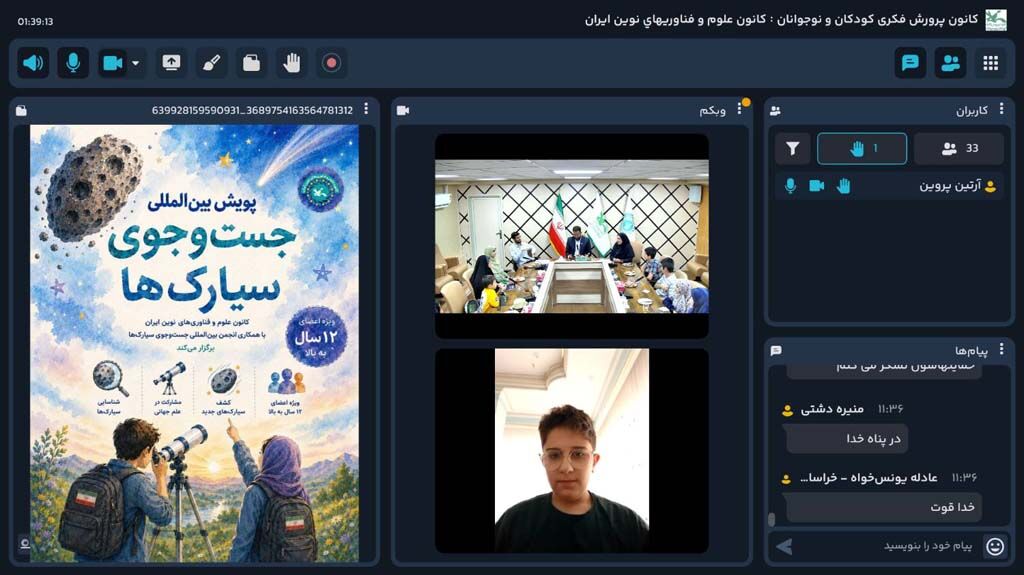Select the all users tab showing 33

point(959,149)
